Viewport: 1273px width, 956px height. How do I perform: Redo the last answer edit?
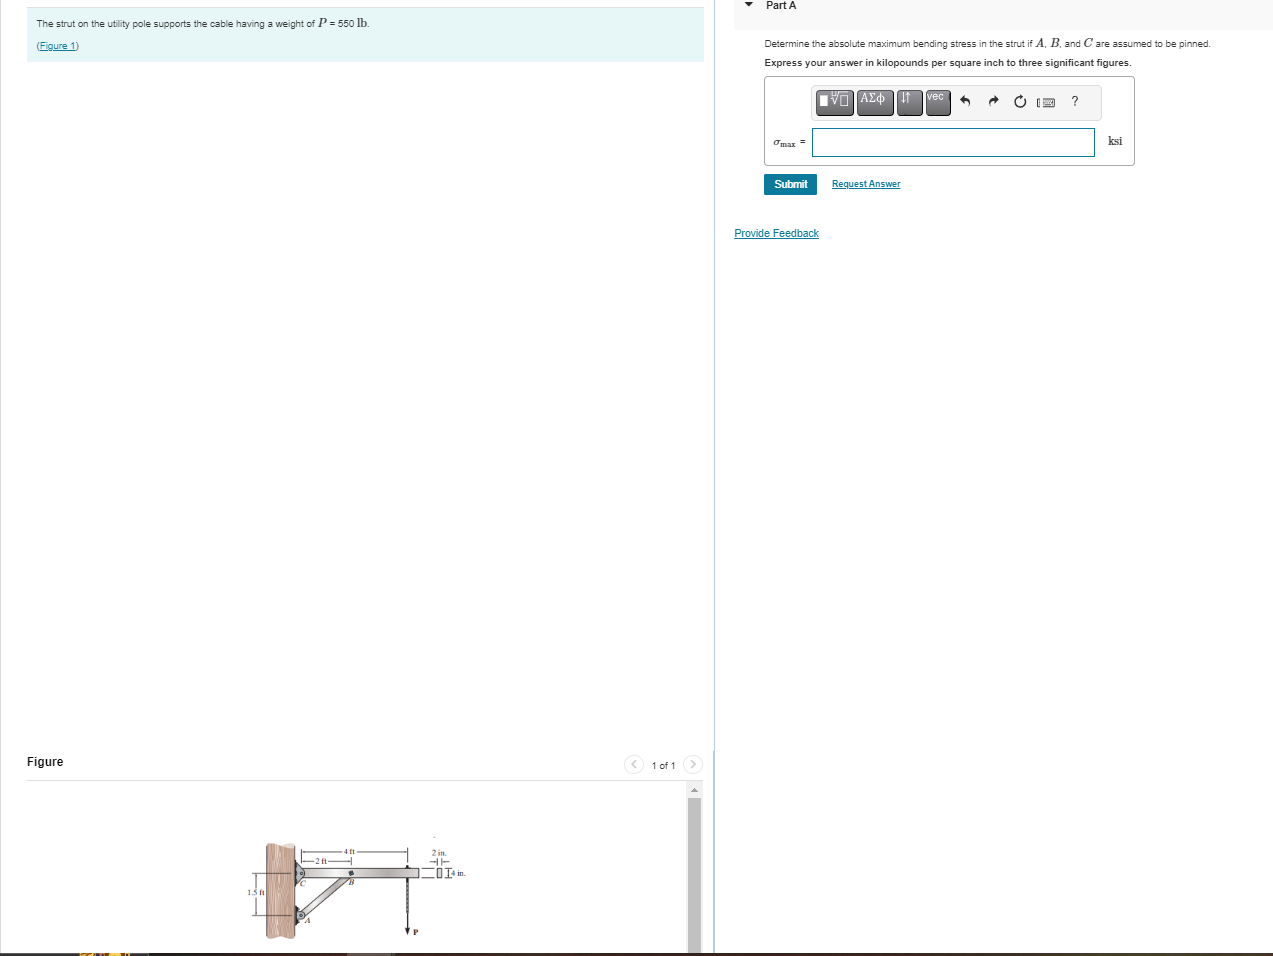coord(992,101)
